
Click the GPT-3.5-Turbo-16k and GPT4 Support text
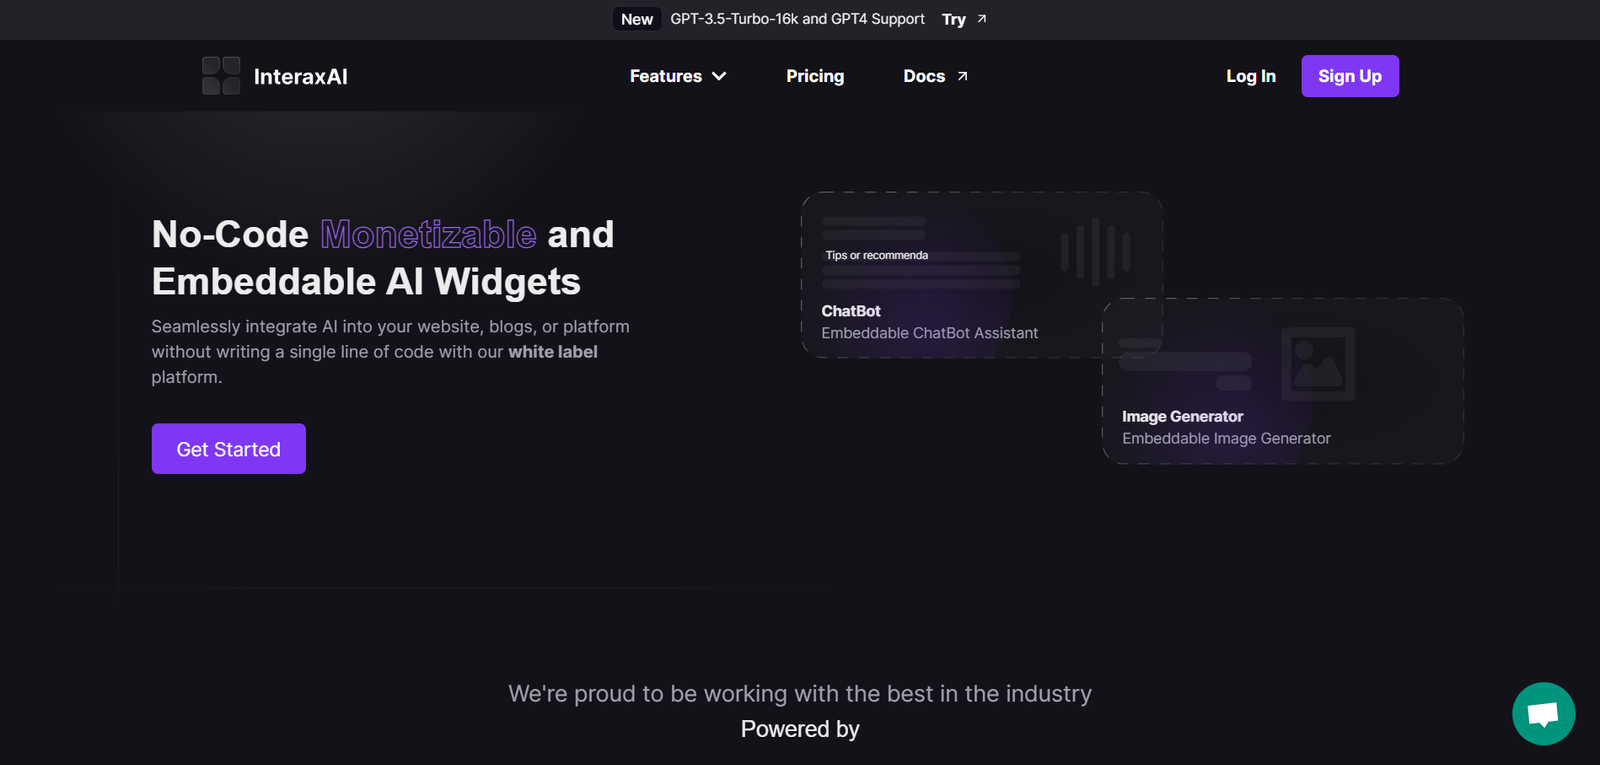[798, 19]
